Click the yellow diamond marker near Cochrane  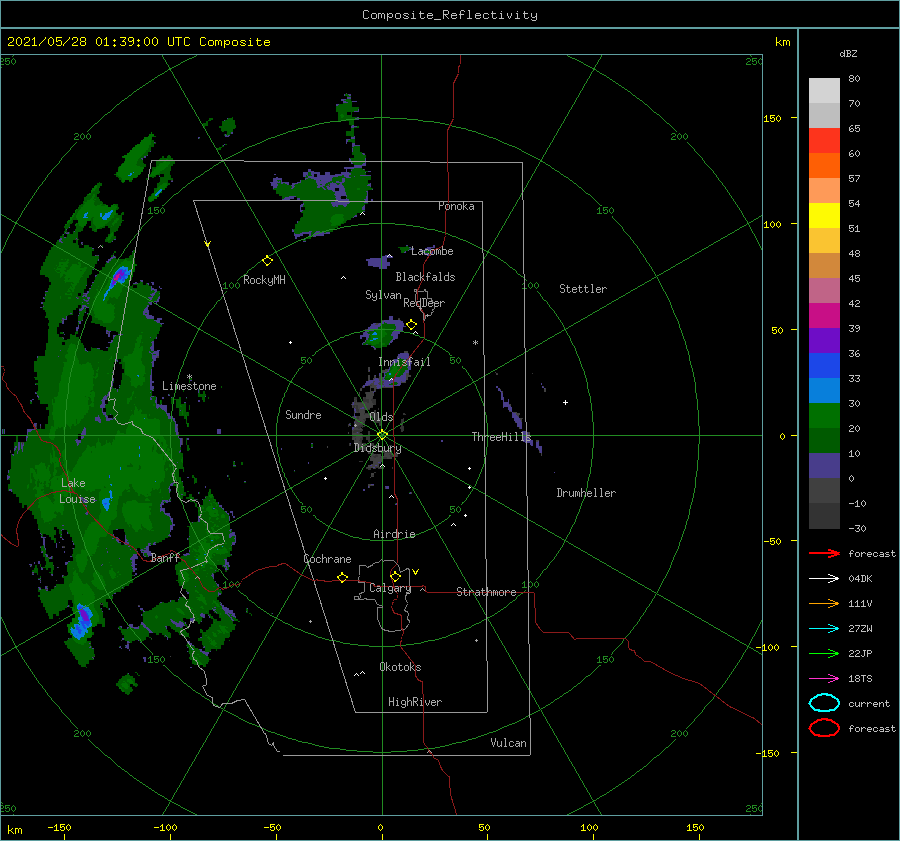[x=343, y=577]
